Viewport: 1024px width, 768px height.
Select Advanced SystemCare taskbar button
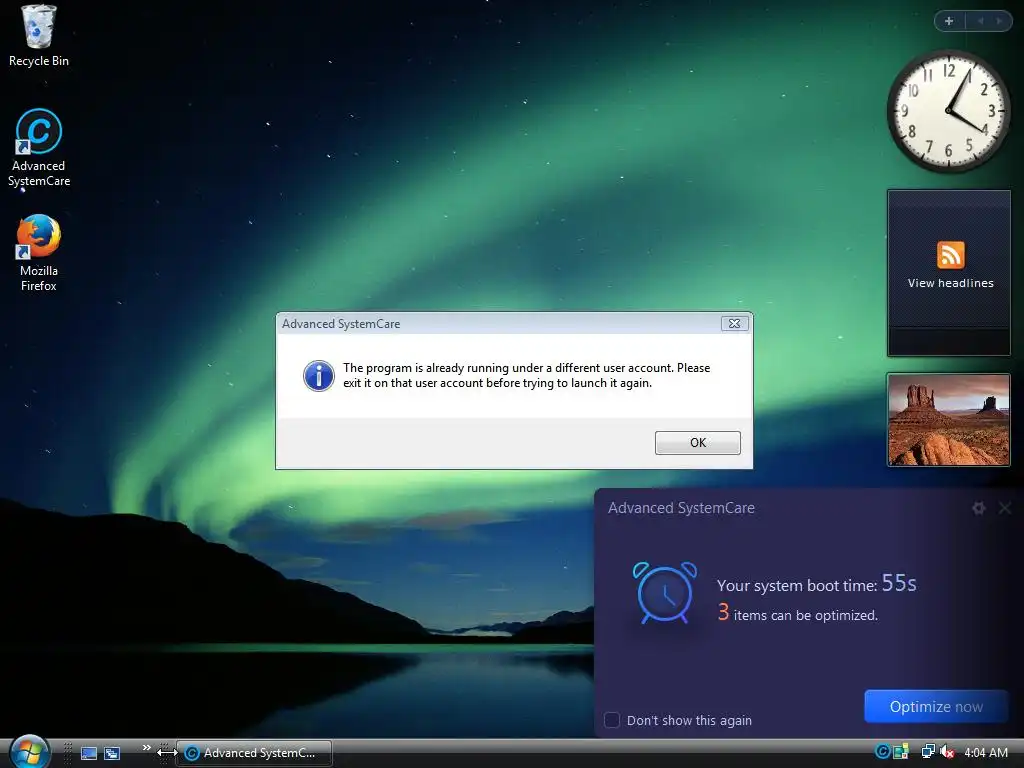pyautogui.click(x=255, y=753)
